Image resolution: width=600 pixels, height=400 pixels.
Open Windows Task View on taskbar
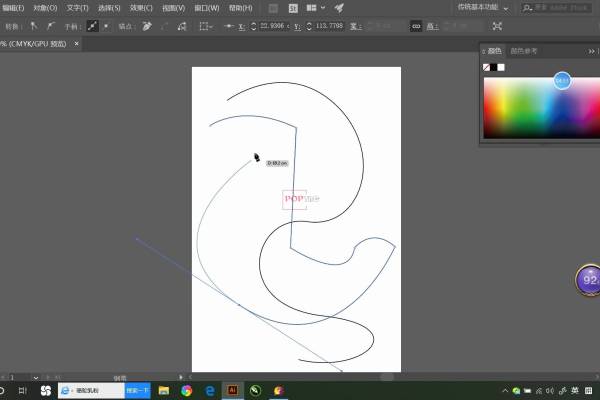[23, 390]
